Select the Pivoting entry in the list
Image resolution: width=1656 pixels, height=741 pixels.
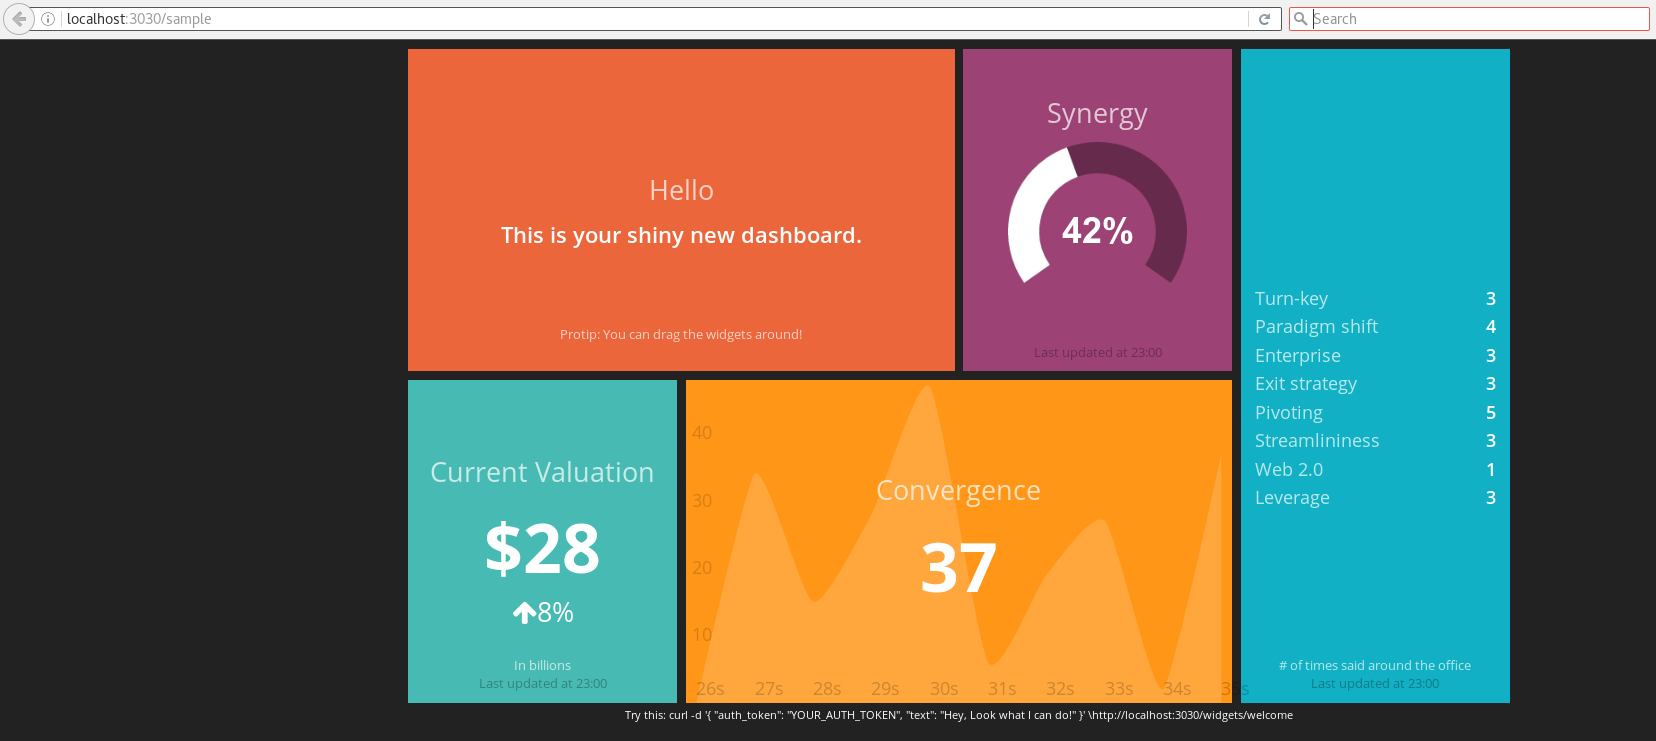[1375, 413]
